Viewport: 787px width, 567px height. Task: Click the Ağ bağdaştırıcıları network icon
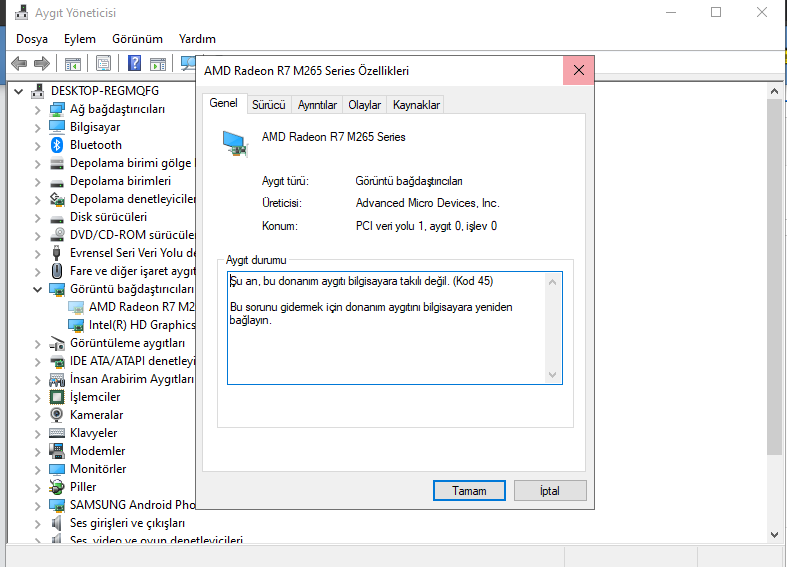[x=57, y=109]
